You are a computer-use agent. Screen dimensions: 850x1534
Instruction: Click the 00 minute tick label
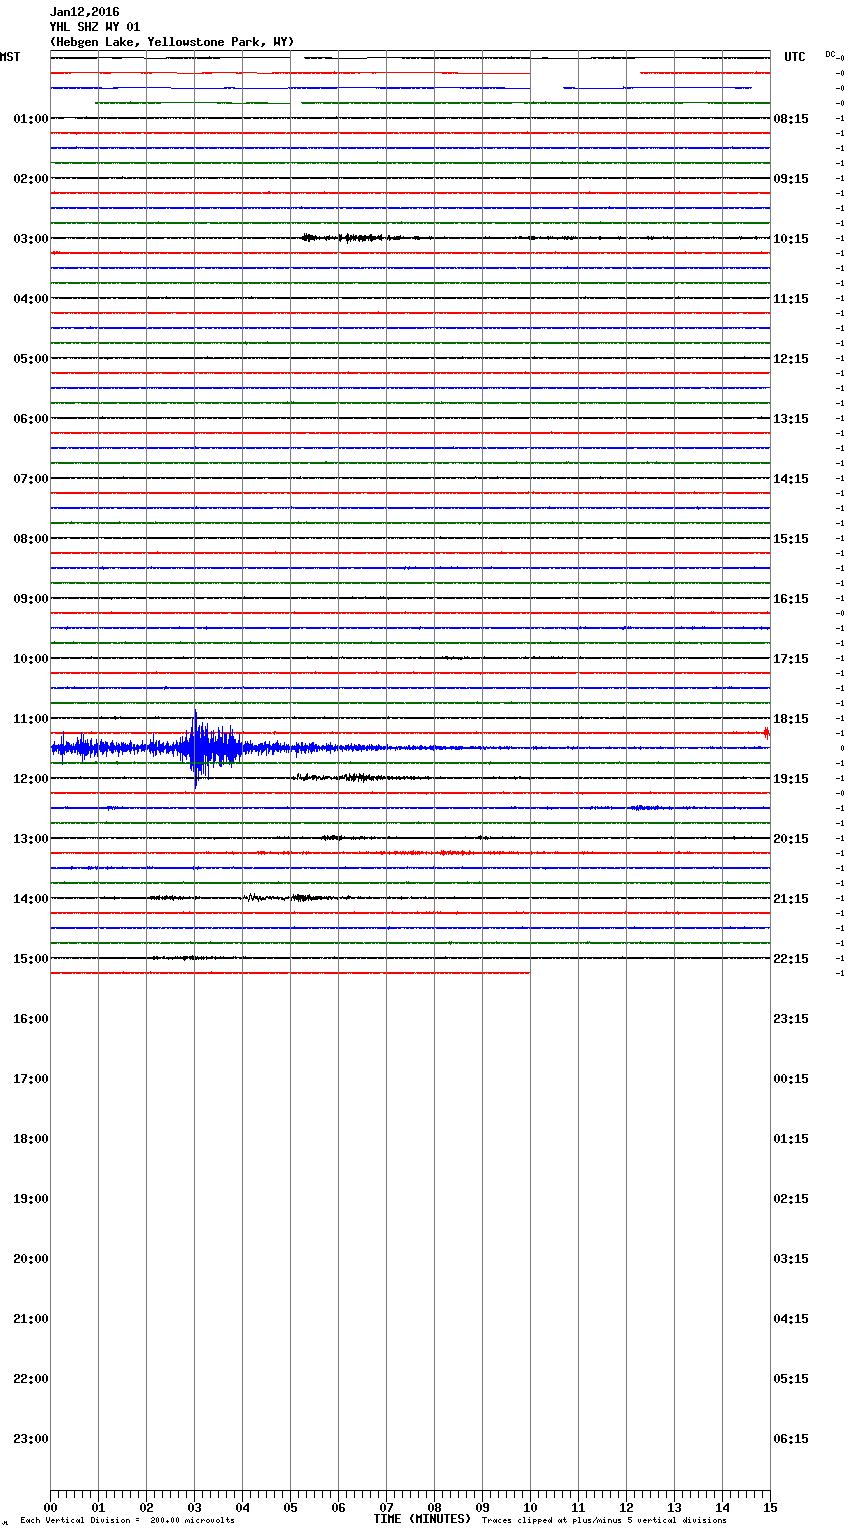coord(50,1507)
